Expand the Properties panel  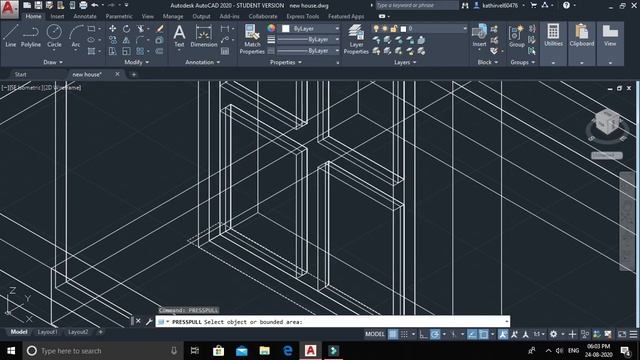tap(285, 62)
